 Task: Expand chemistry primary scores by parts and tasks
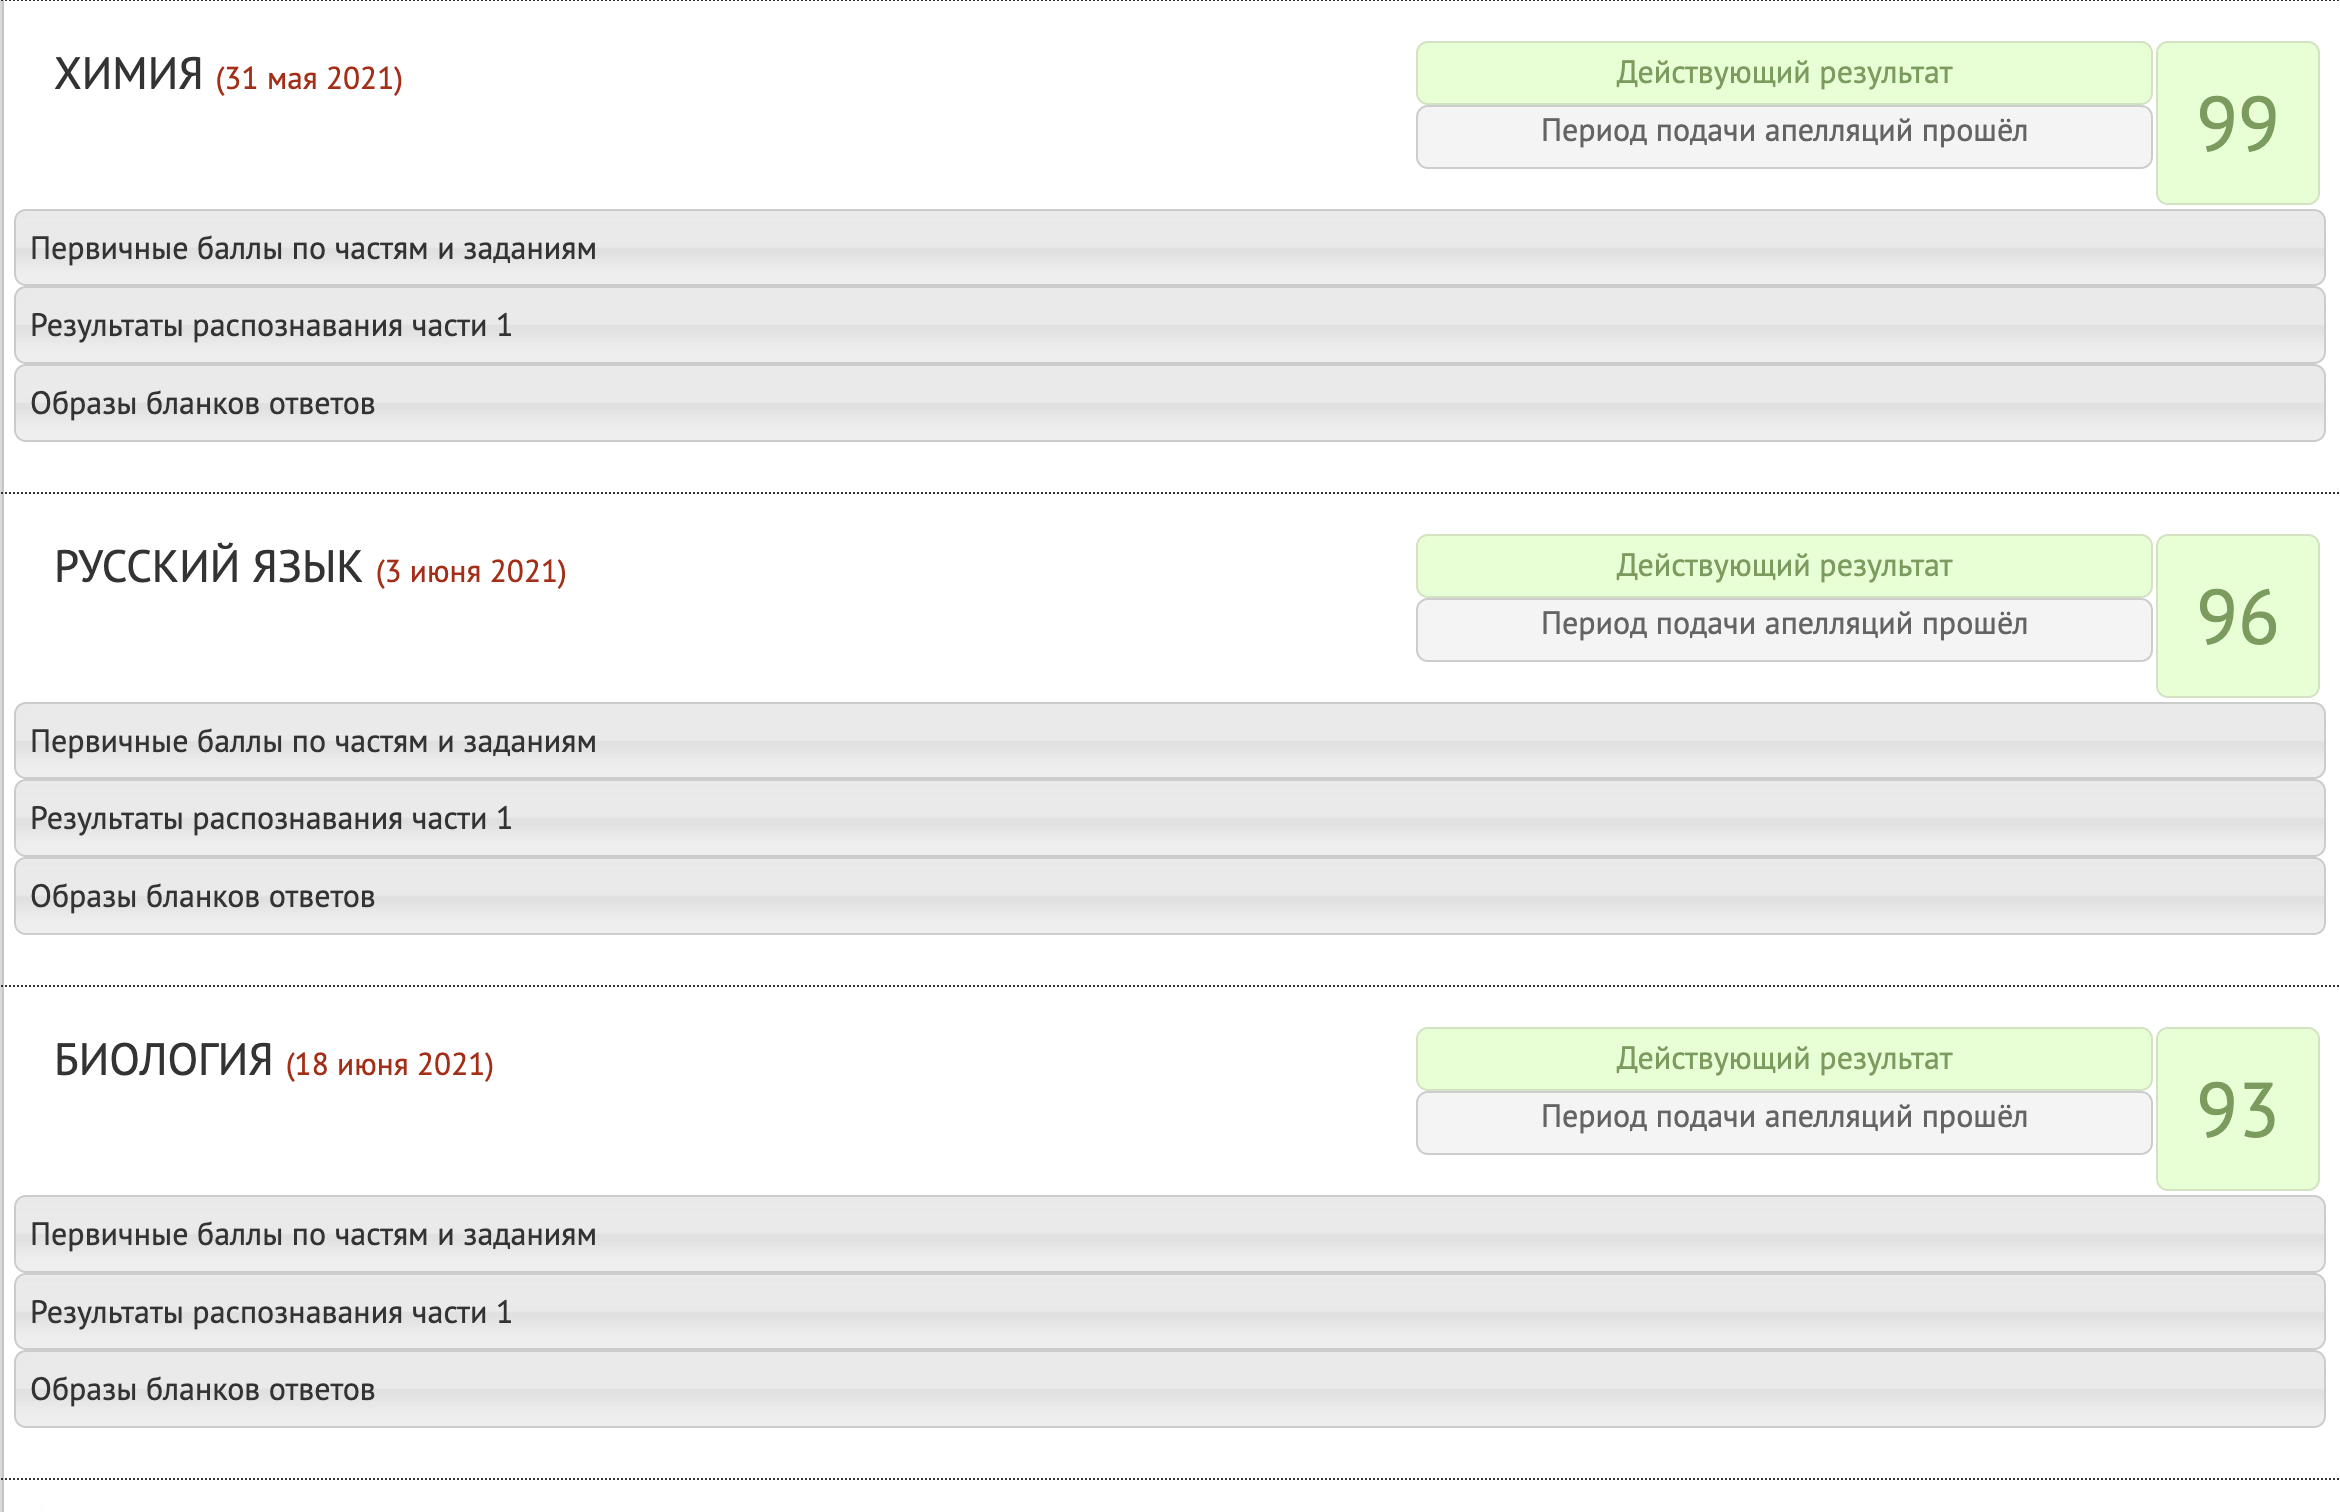pyautogui.click(x=1168, y=248)
